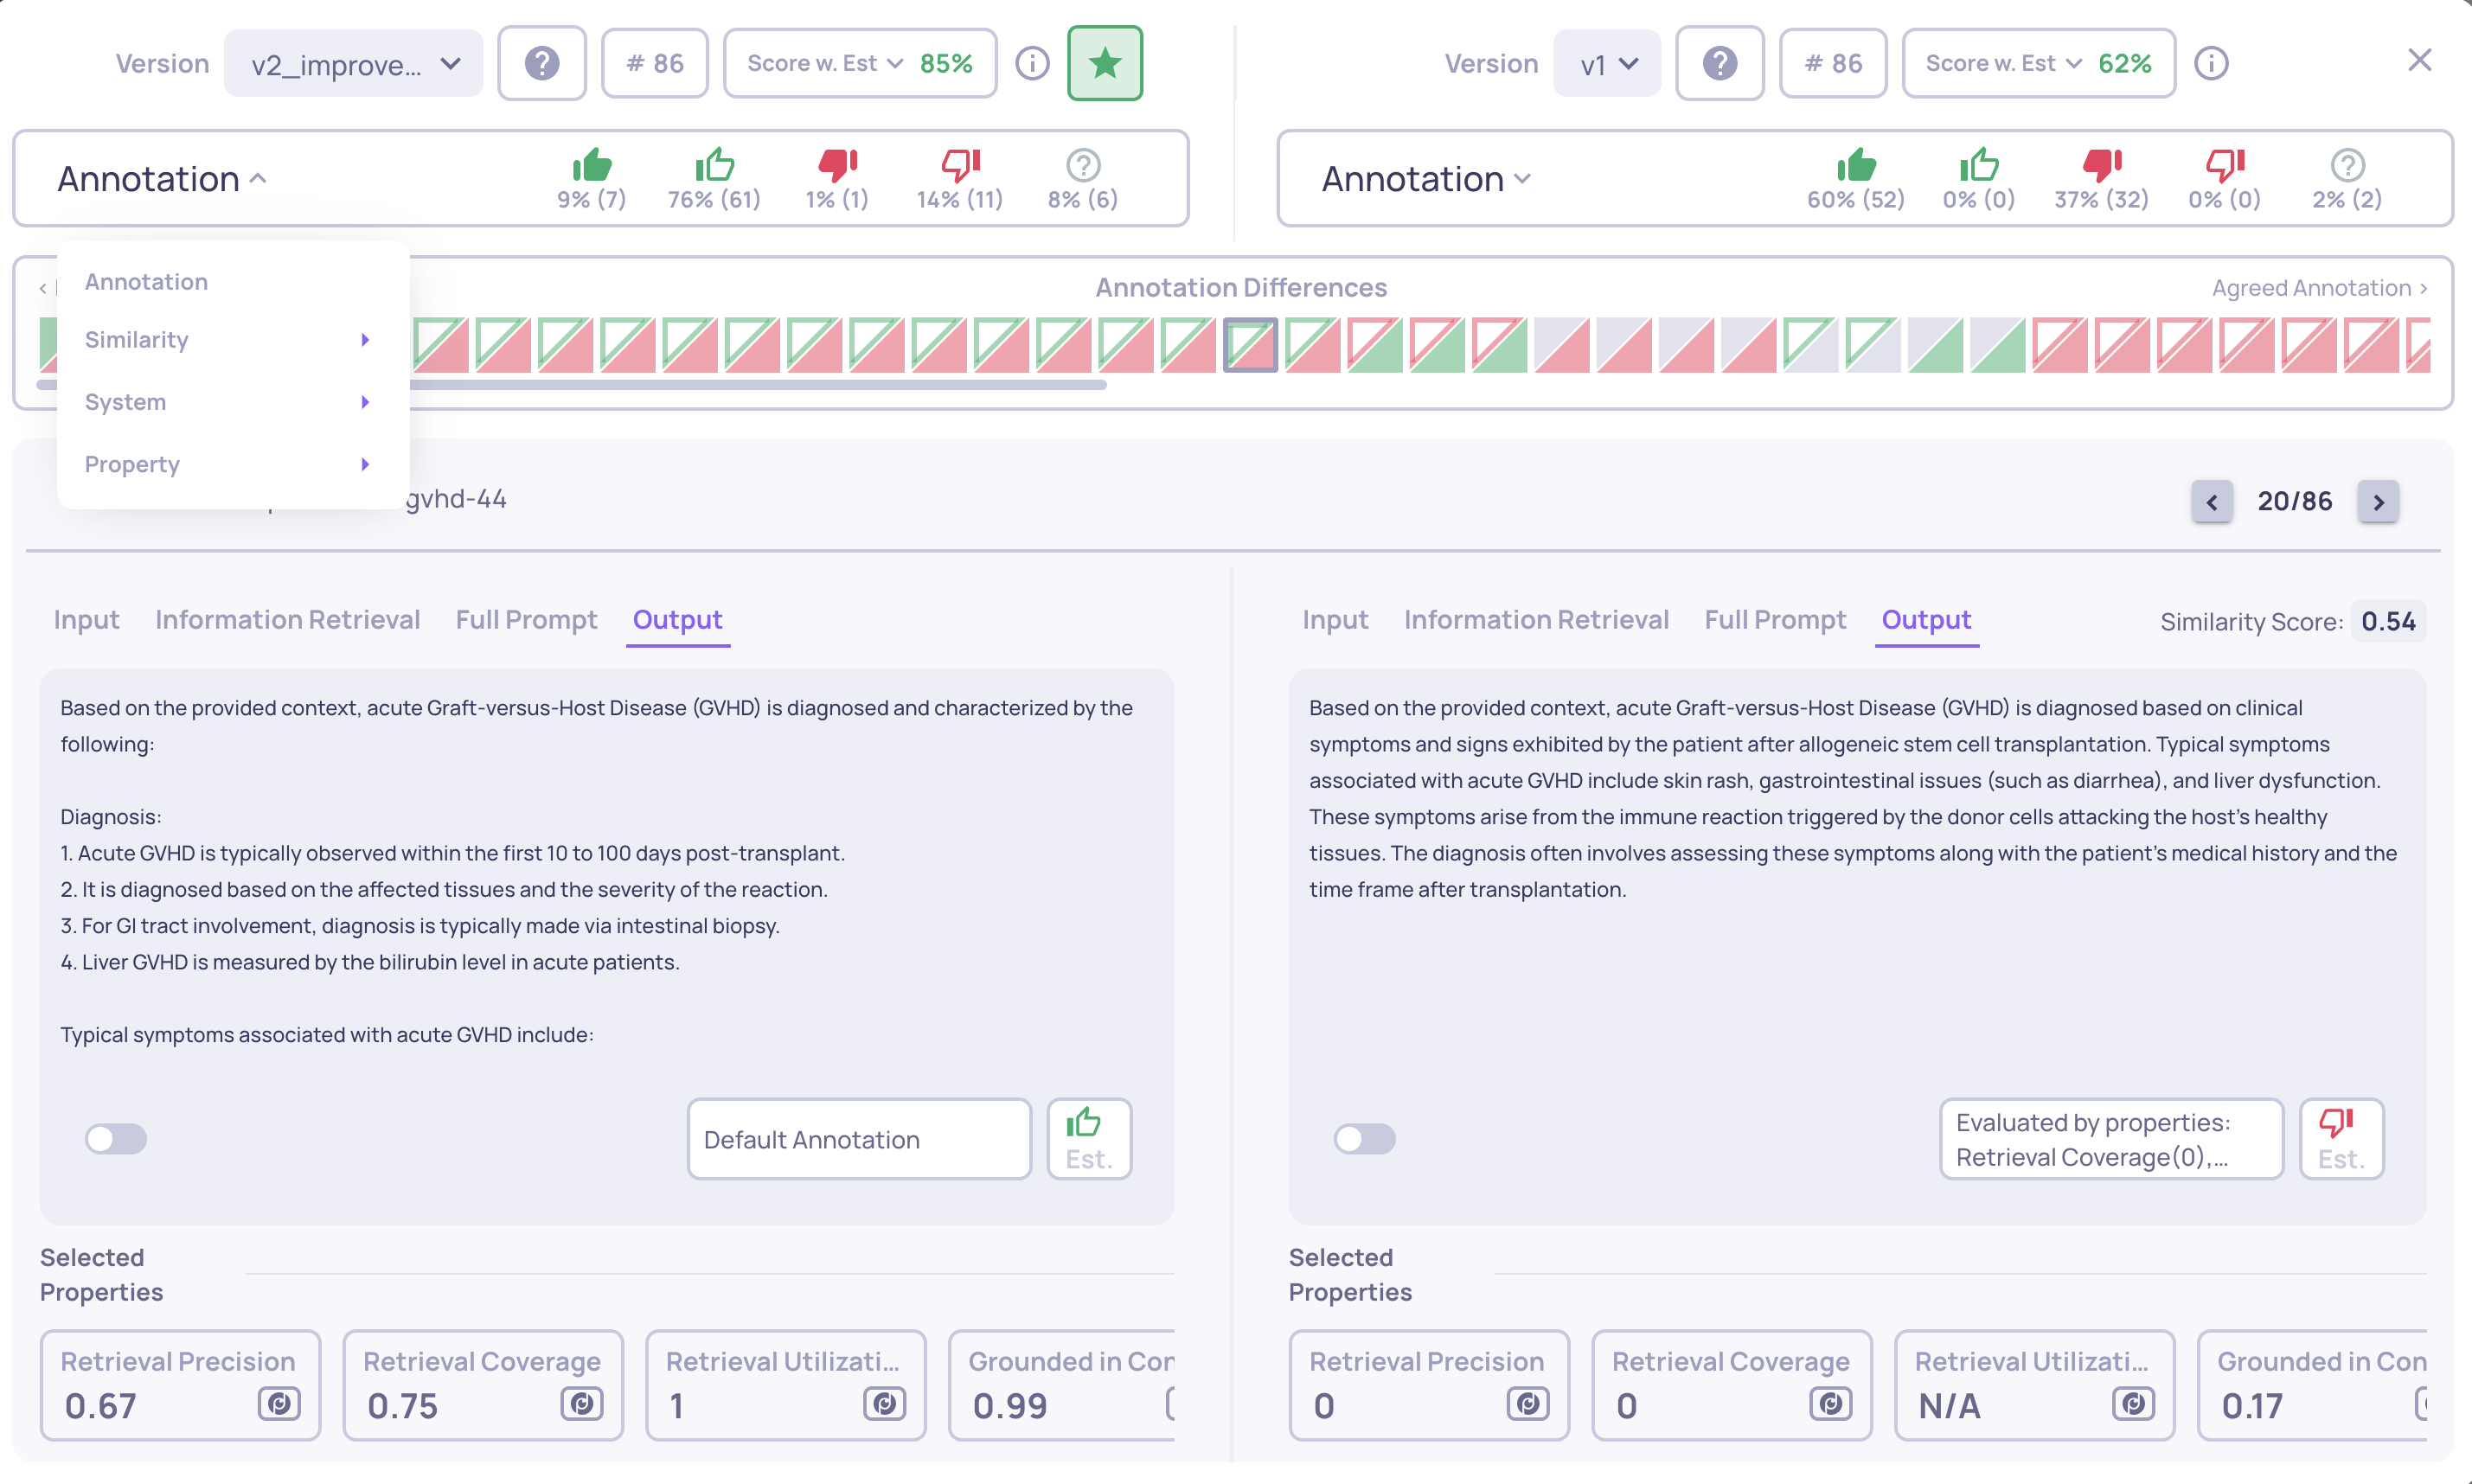Open the v1 version dropdown
Image resolution: width=2472 pixels, height=1484 pixels.
1606,63
